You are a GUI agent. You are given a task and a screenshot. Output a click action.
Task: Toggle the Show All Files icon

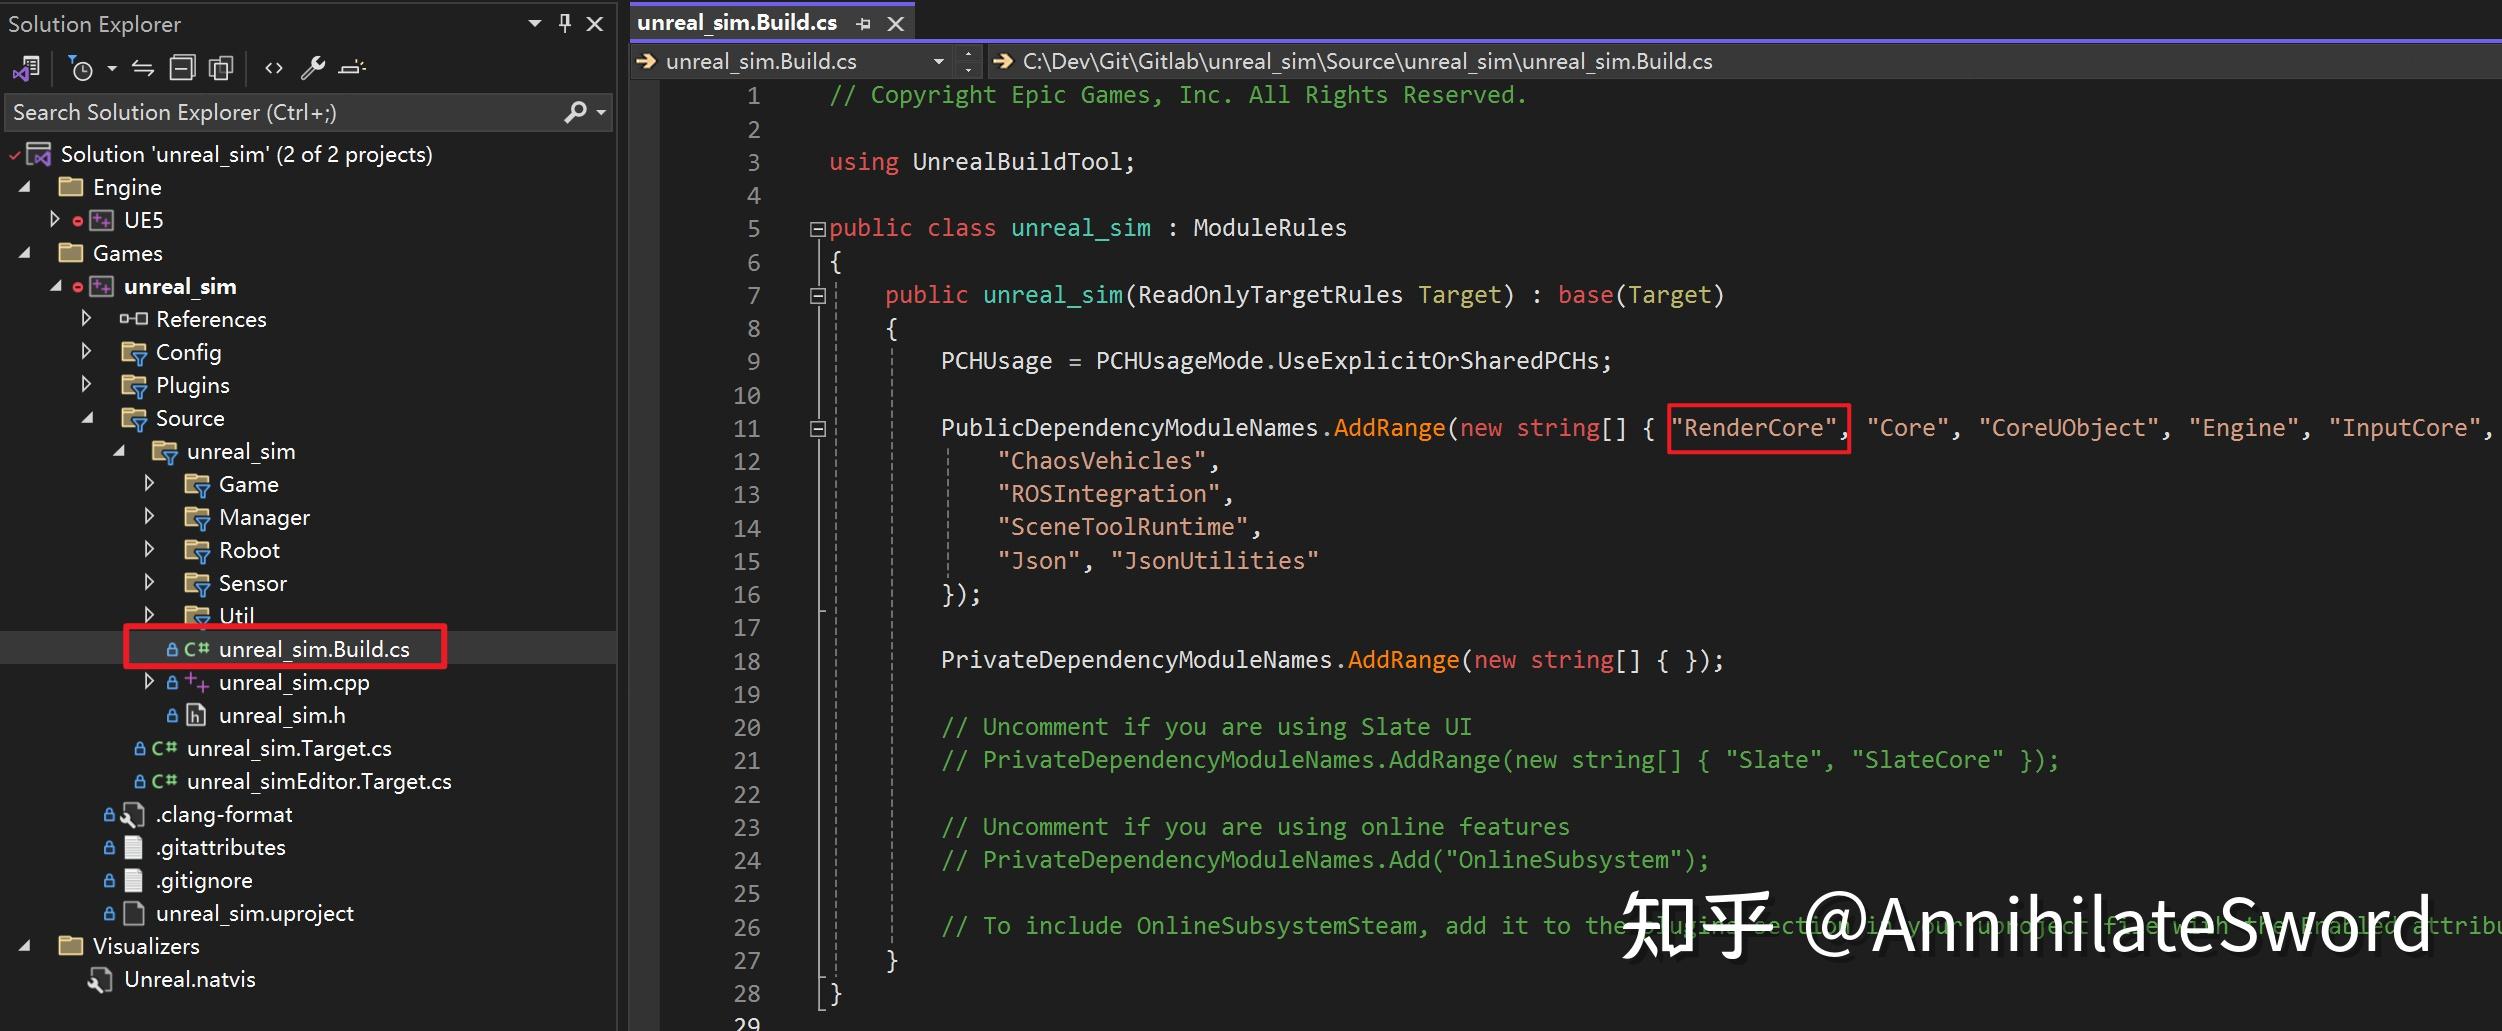(x=221, y=66)
